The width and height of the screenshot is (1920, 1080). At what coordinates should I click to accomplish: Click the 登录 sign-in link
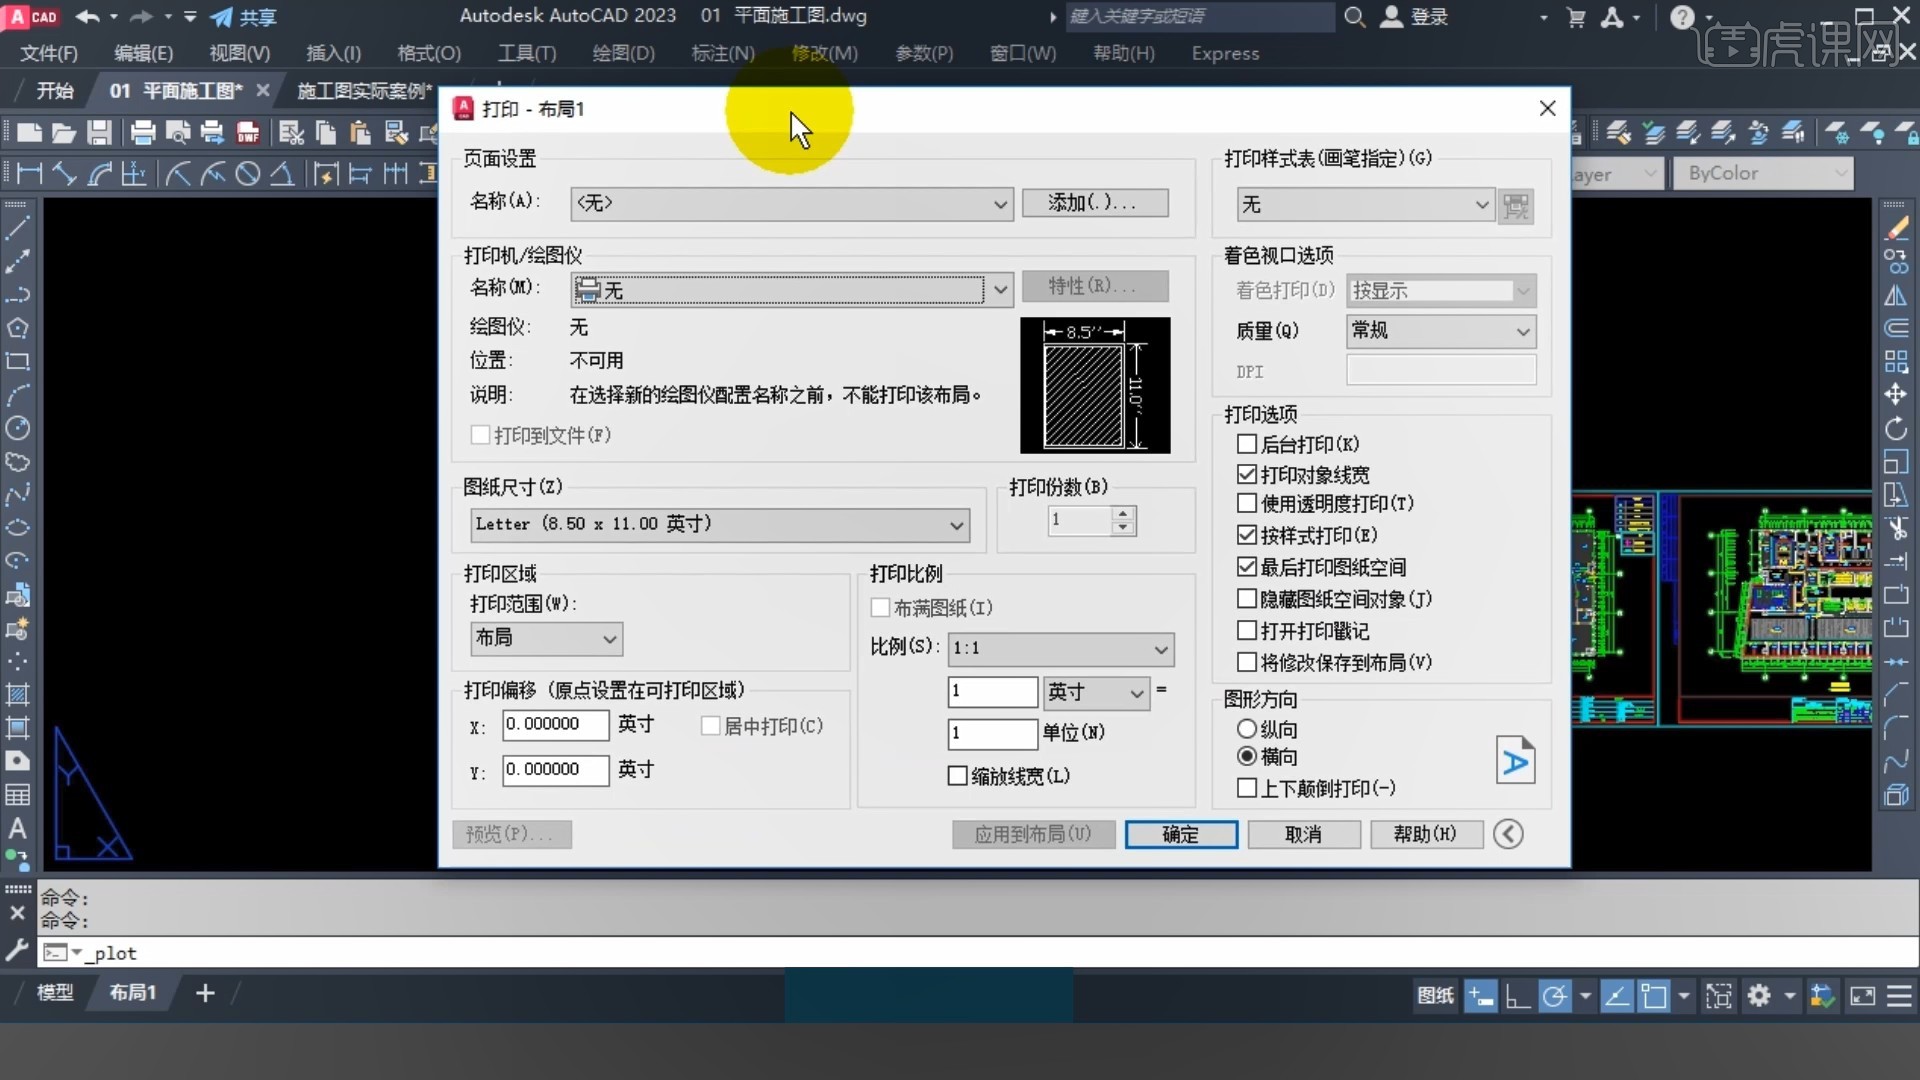pyautogui.click(x=1415, y=17)
